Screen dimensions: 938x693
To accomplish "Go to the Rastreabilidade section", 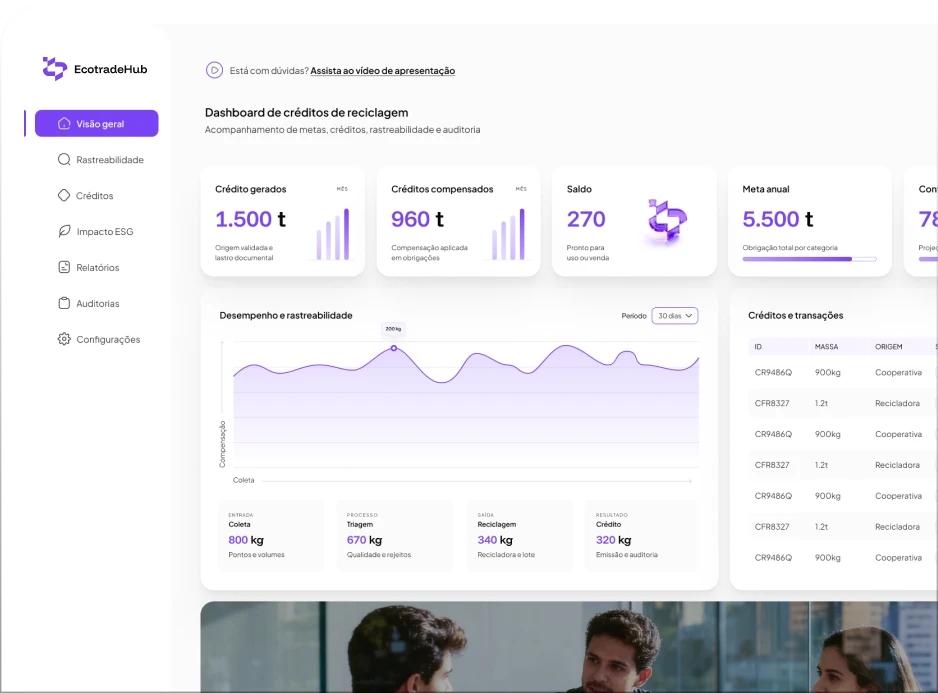I will [x=101, y=160].
